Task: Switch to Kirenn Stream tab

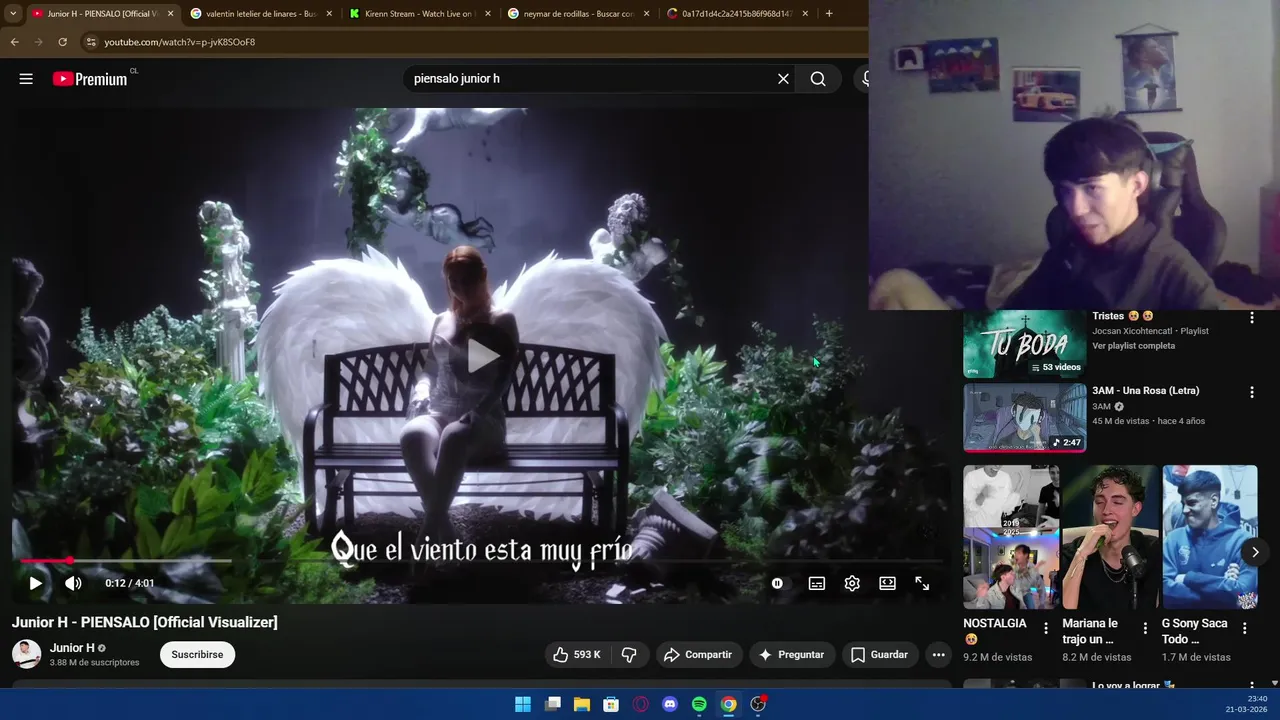Action: click(418, 14)
